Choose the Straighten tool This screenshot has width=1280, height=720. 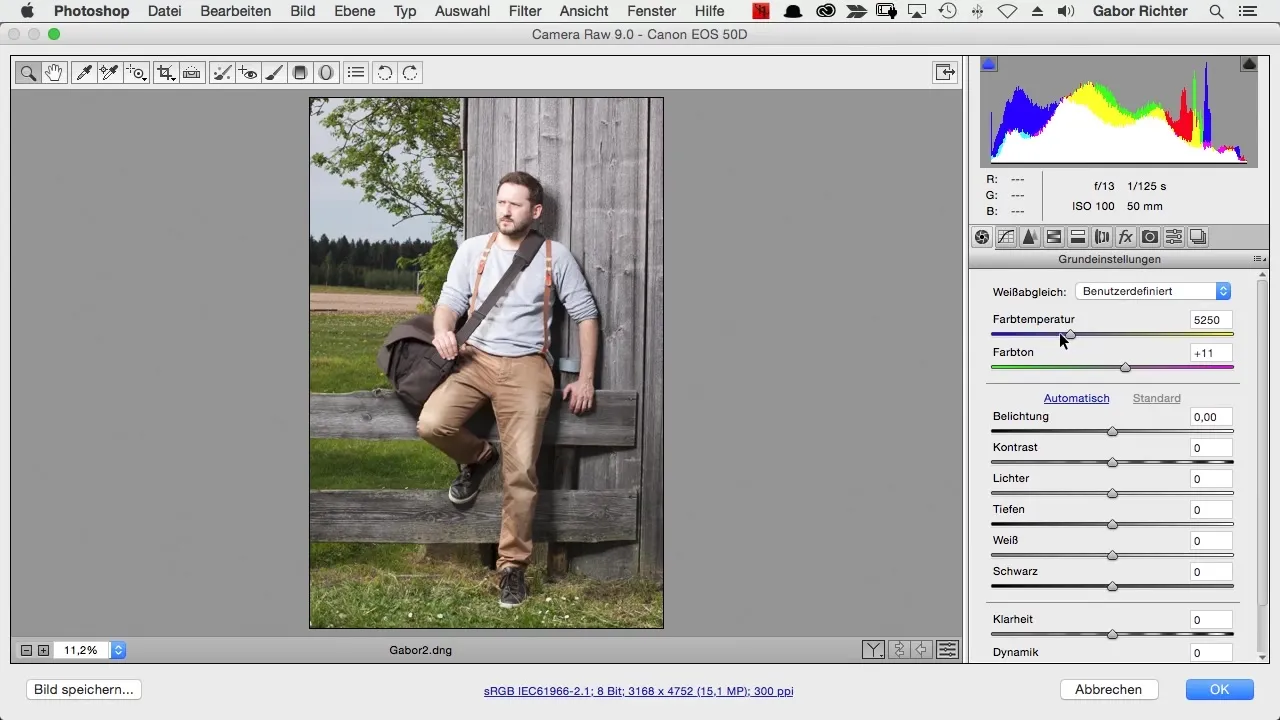pos(192,72)
